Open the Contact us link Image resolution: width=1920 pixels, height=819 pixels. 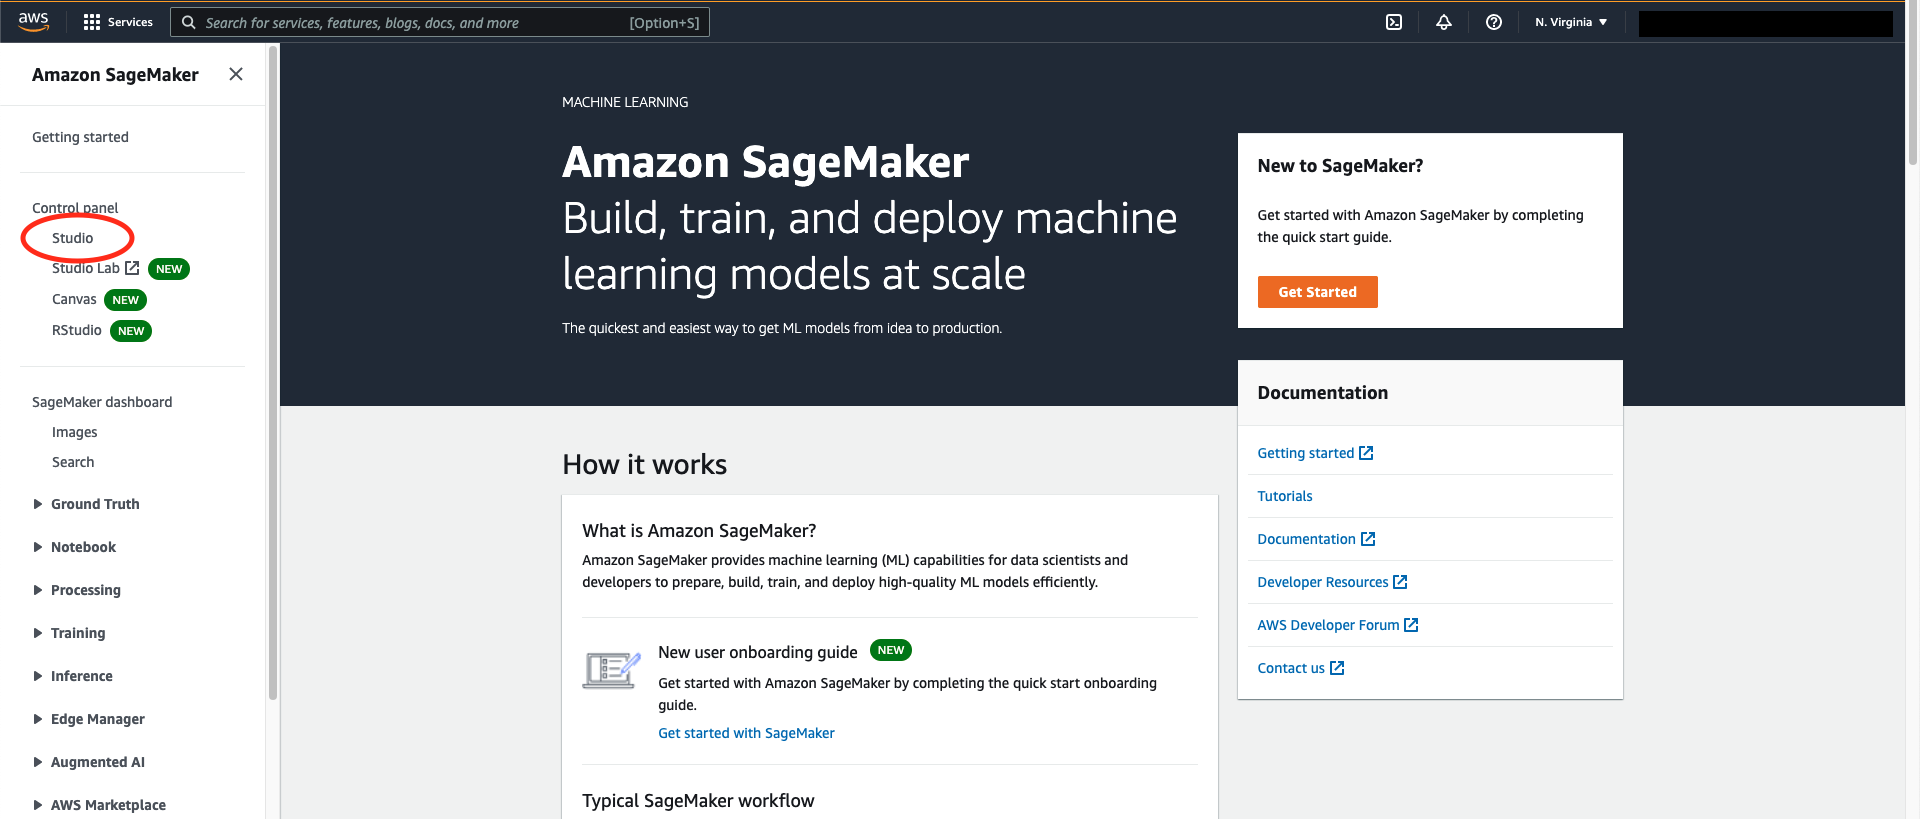[1291, 668]
